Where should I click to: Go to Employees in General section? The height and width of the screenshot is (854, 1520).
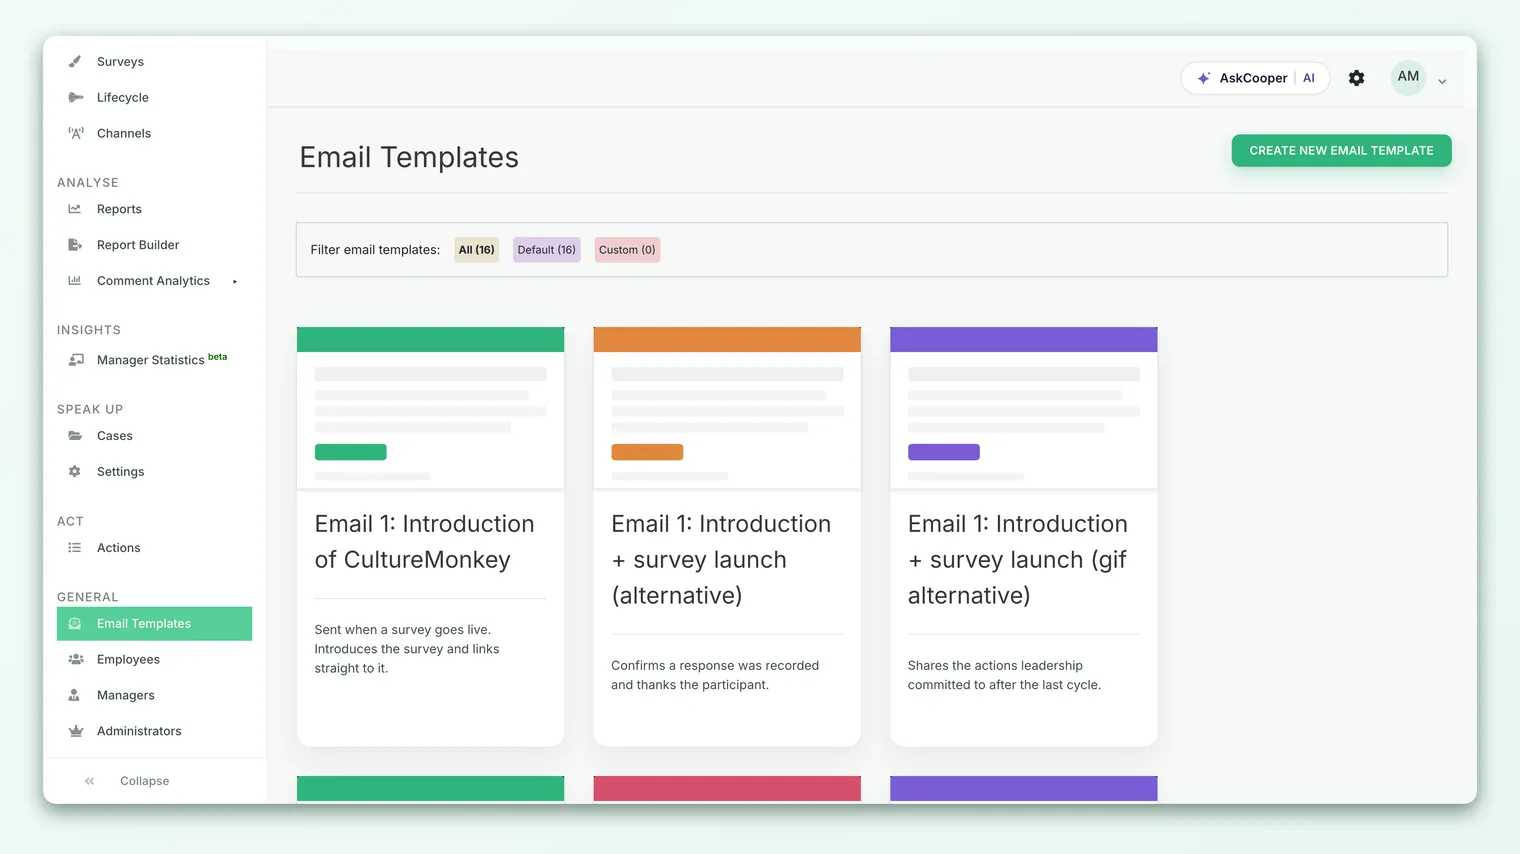click(x=128, y=660)
